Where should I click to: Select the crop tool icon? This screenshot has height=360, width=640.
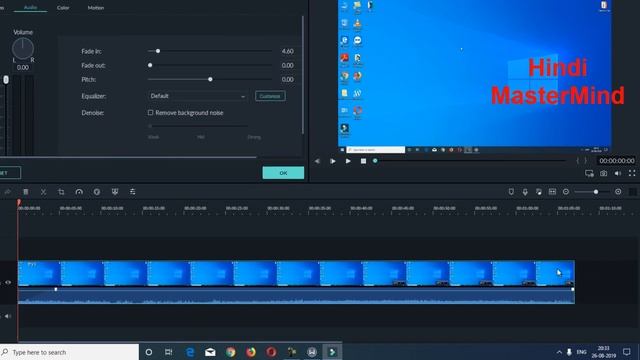61,192
